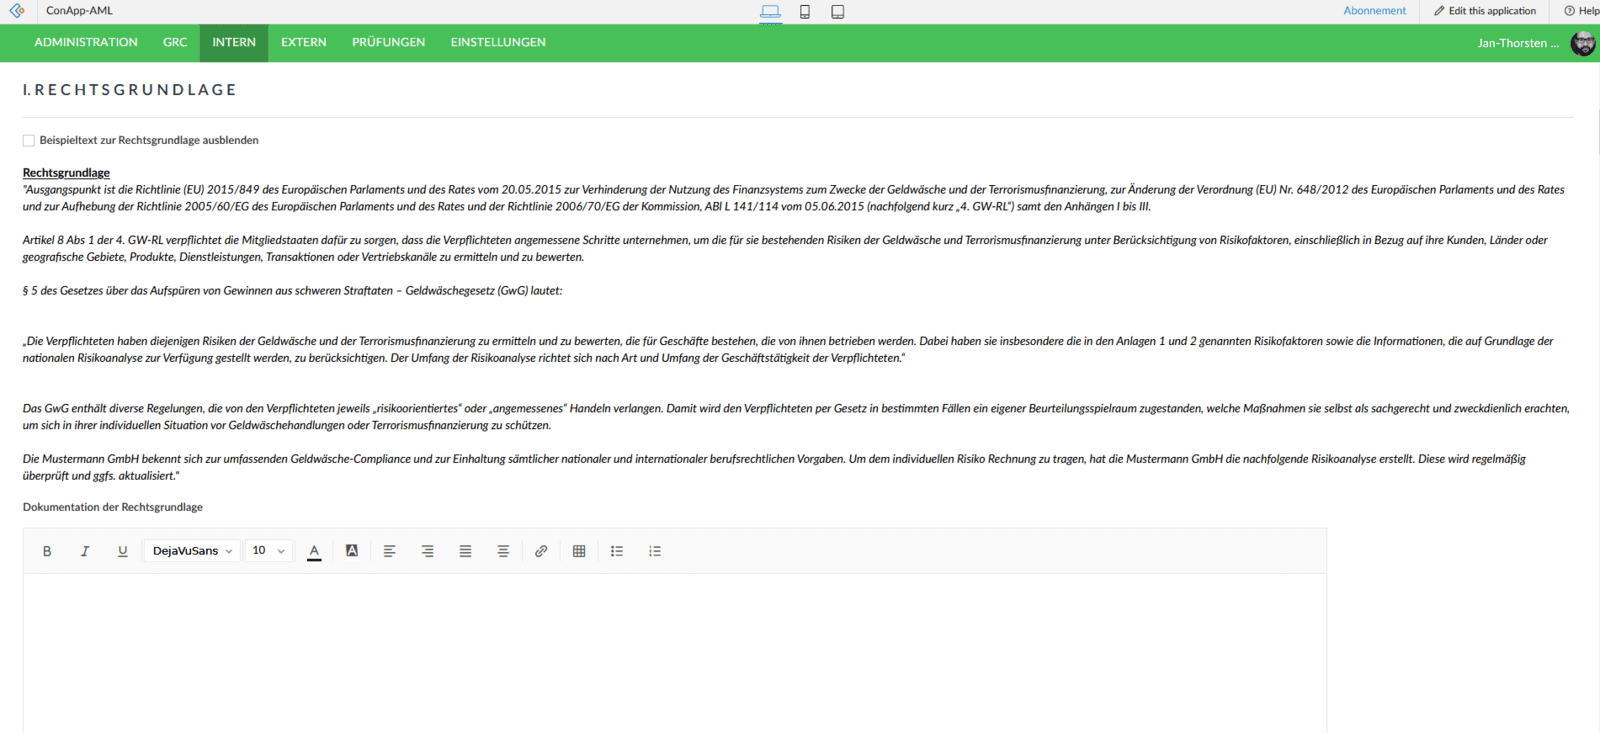The width and height of the screenshot is (1600, 733).
Task: Justify the text alignment
Action: 465,551
